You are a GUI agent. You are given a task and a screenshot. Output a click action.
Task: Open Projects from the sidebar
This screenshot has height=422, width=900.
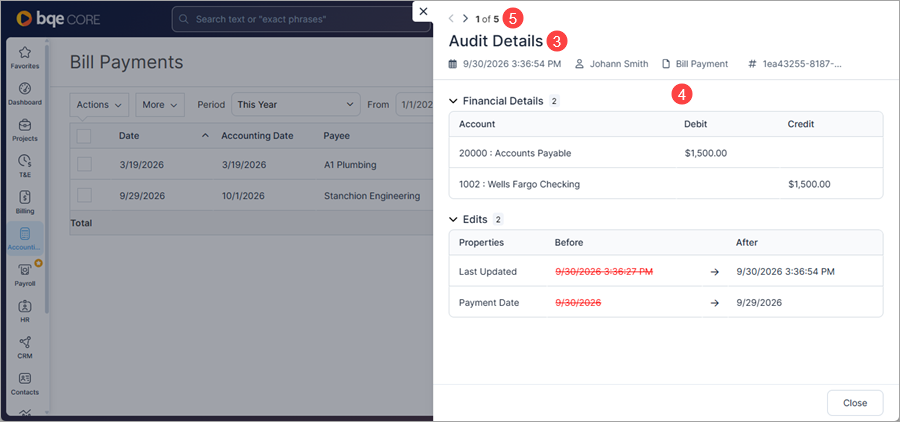click(x=25, y=130)
